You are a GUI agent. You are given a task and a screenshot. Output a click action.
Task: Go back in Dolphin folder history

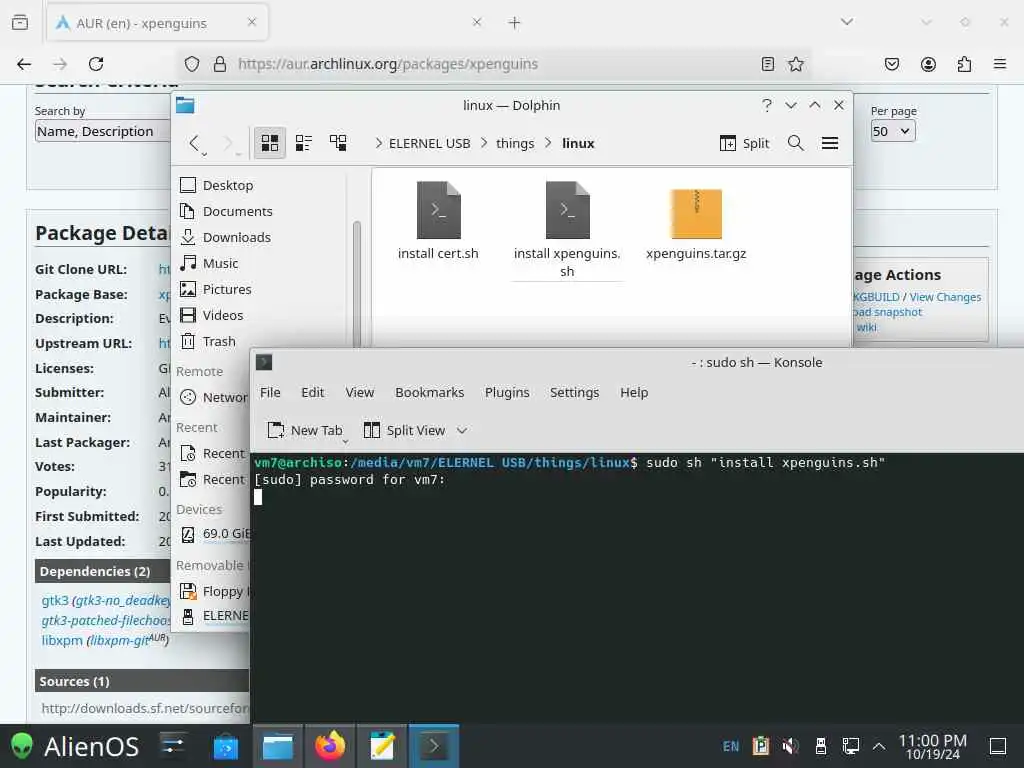194,143
